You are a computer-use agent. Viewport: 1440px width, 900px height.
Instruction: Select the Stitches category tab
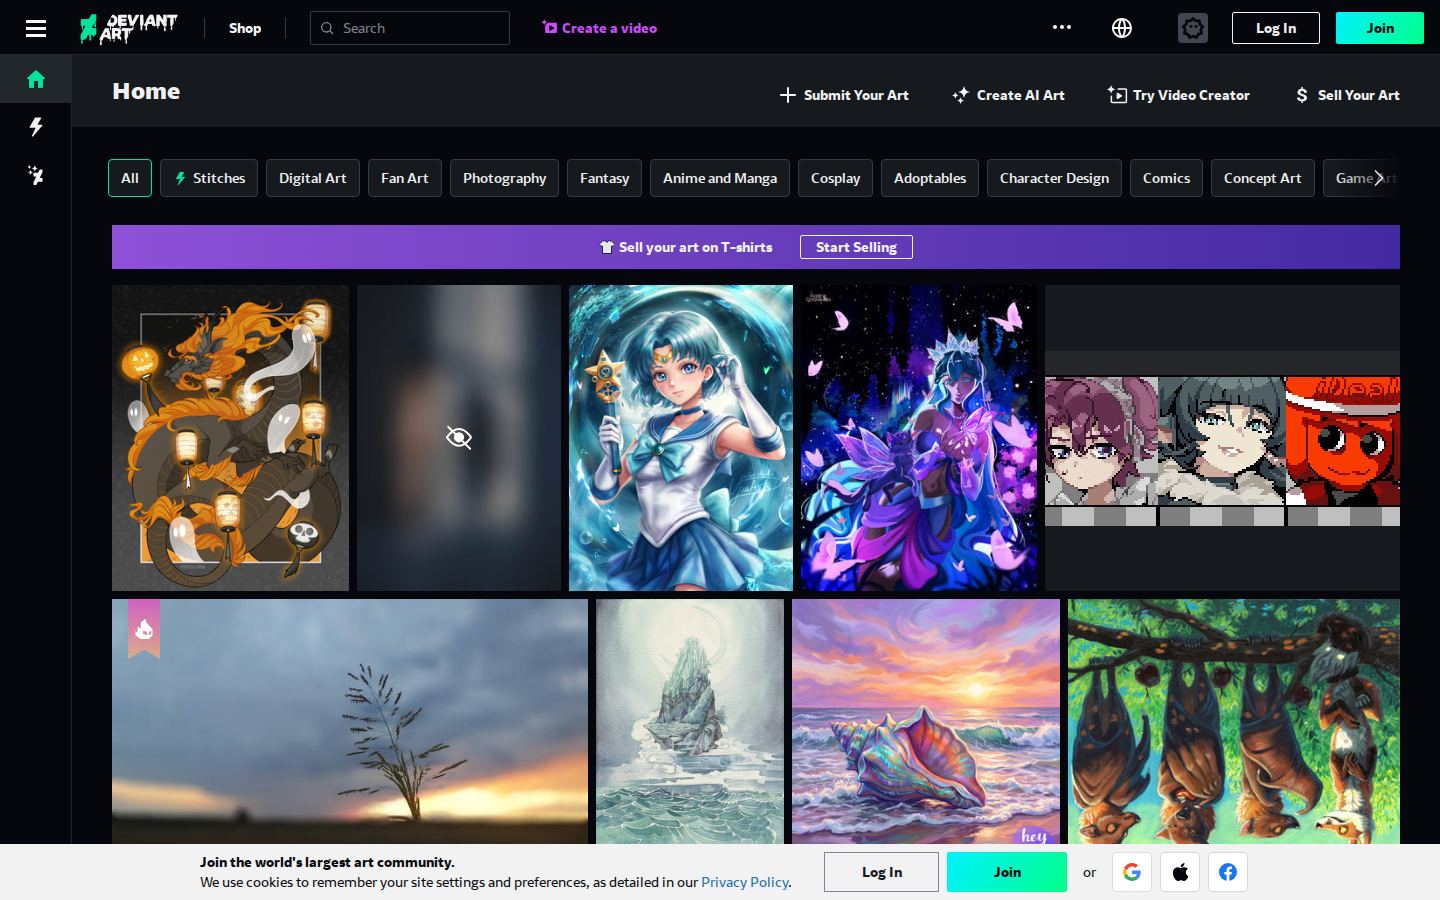pyautogui.click(x=209, y=178)
